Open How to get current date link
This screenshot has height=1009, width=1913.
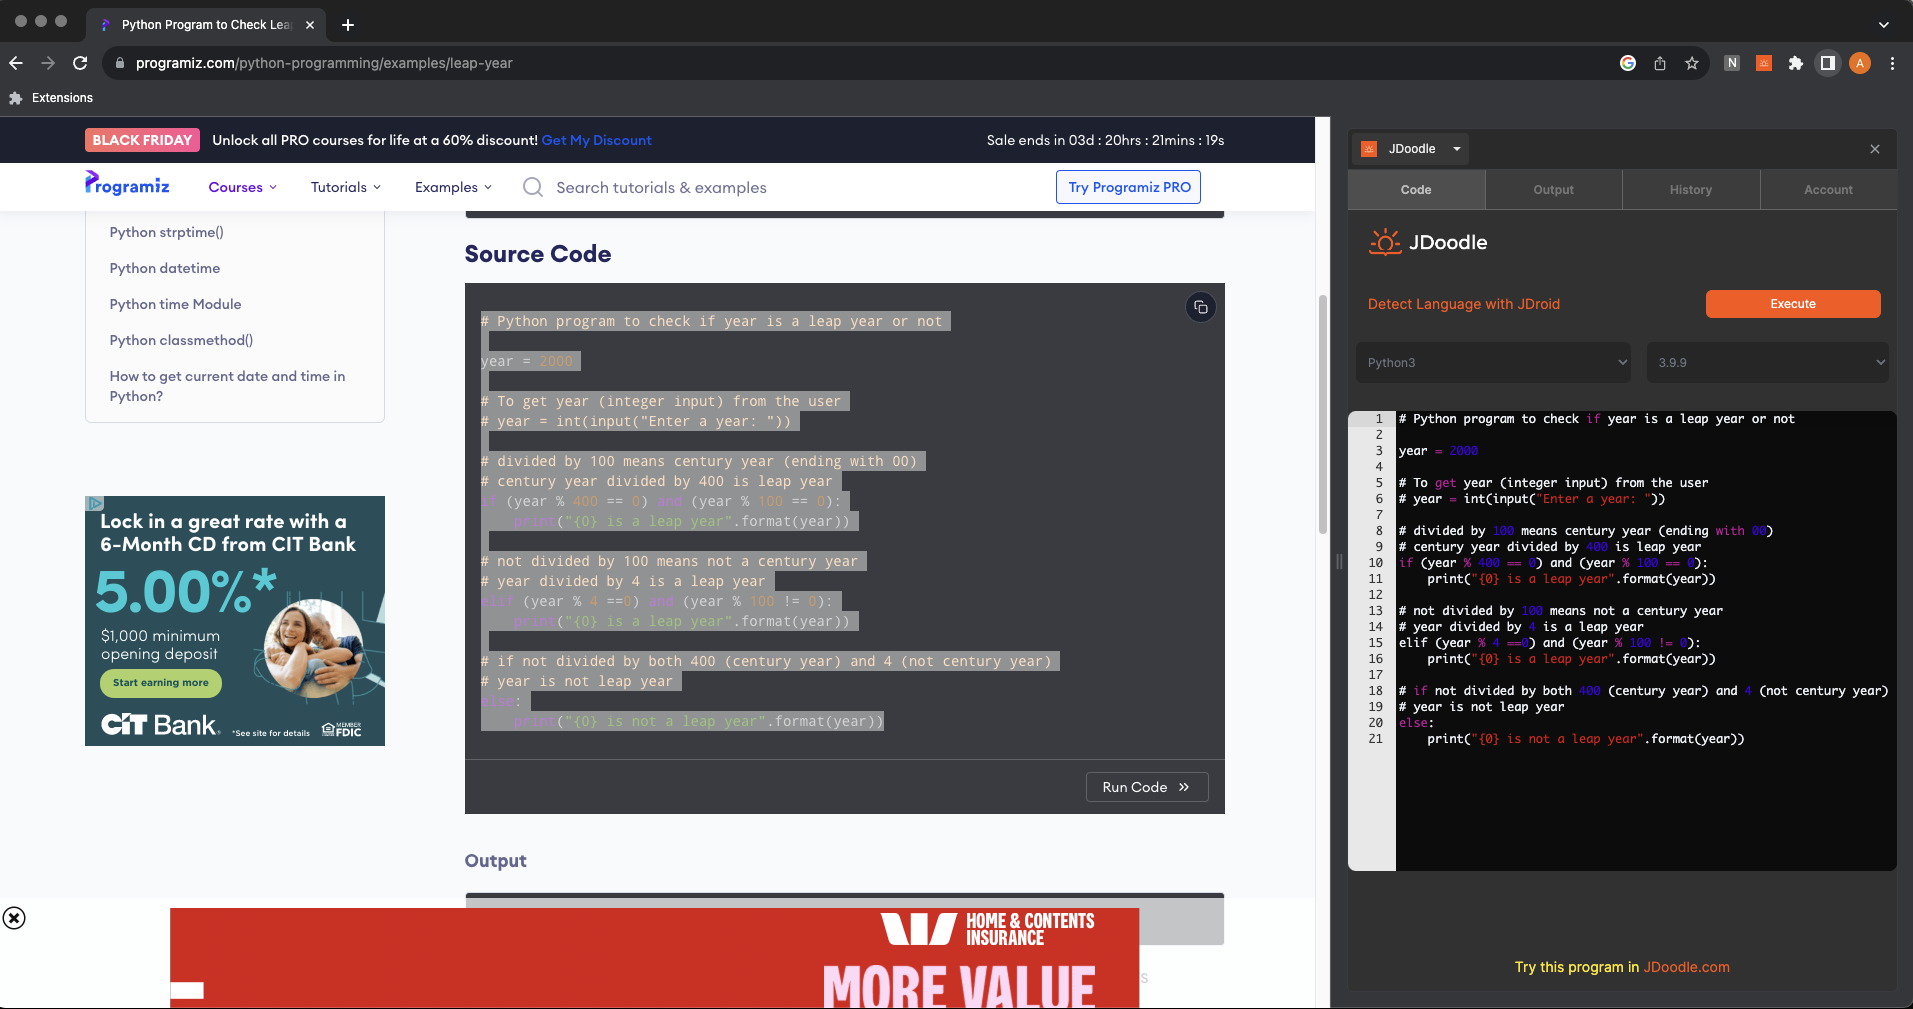pos(227,386)
